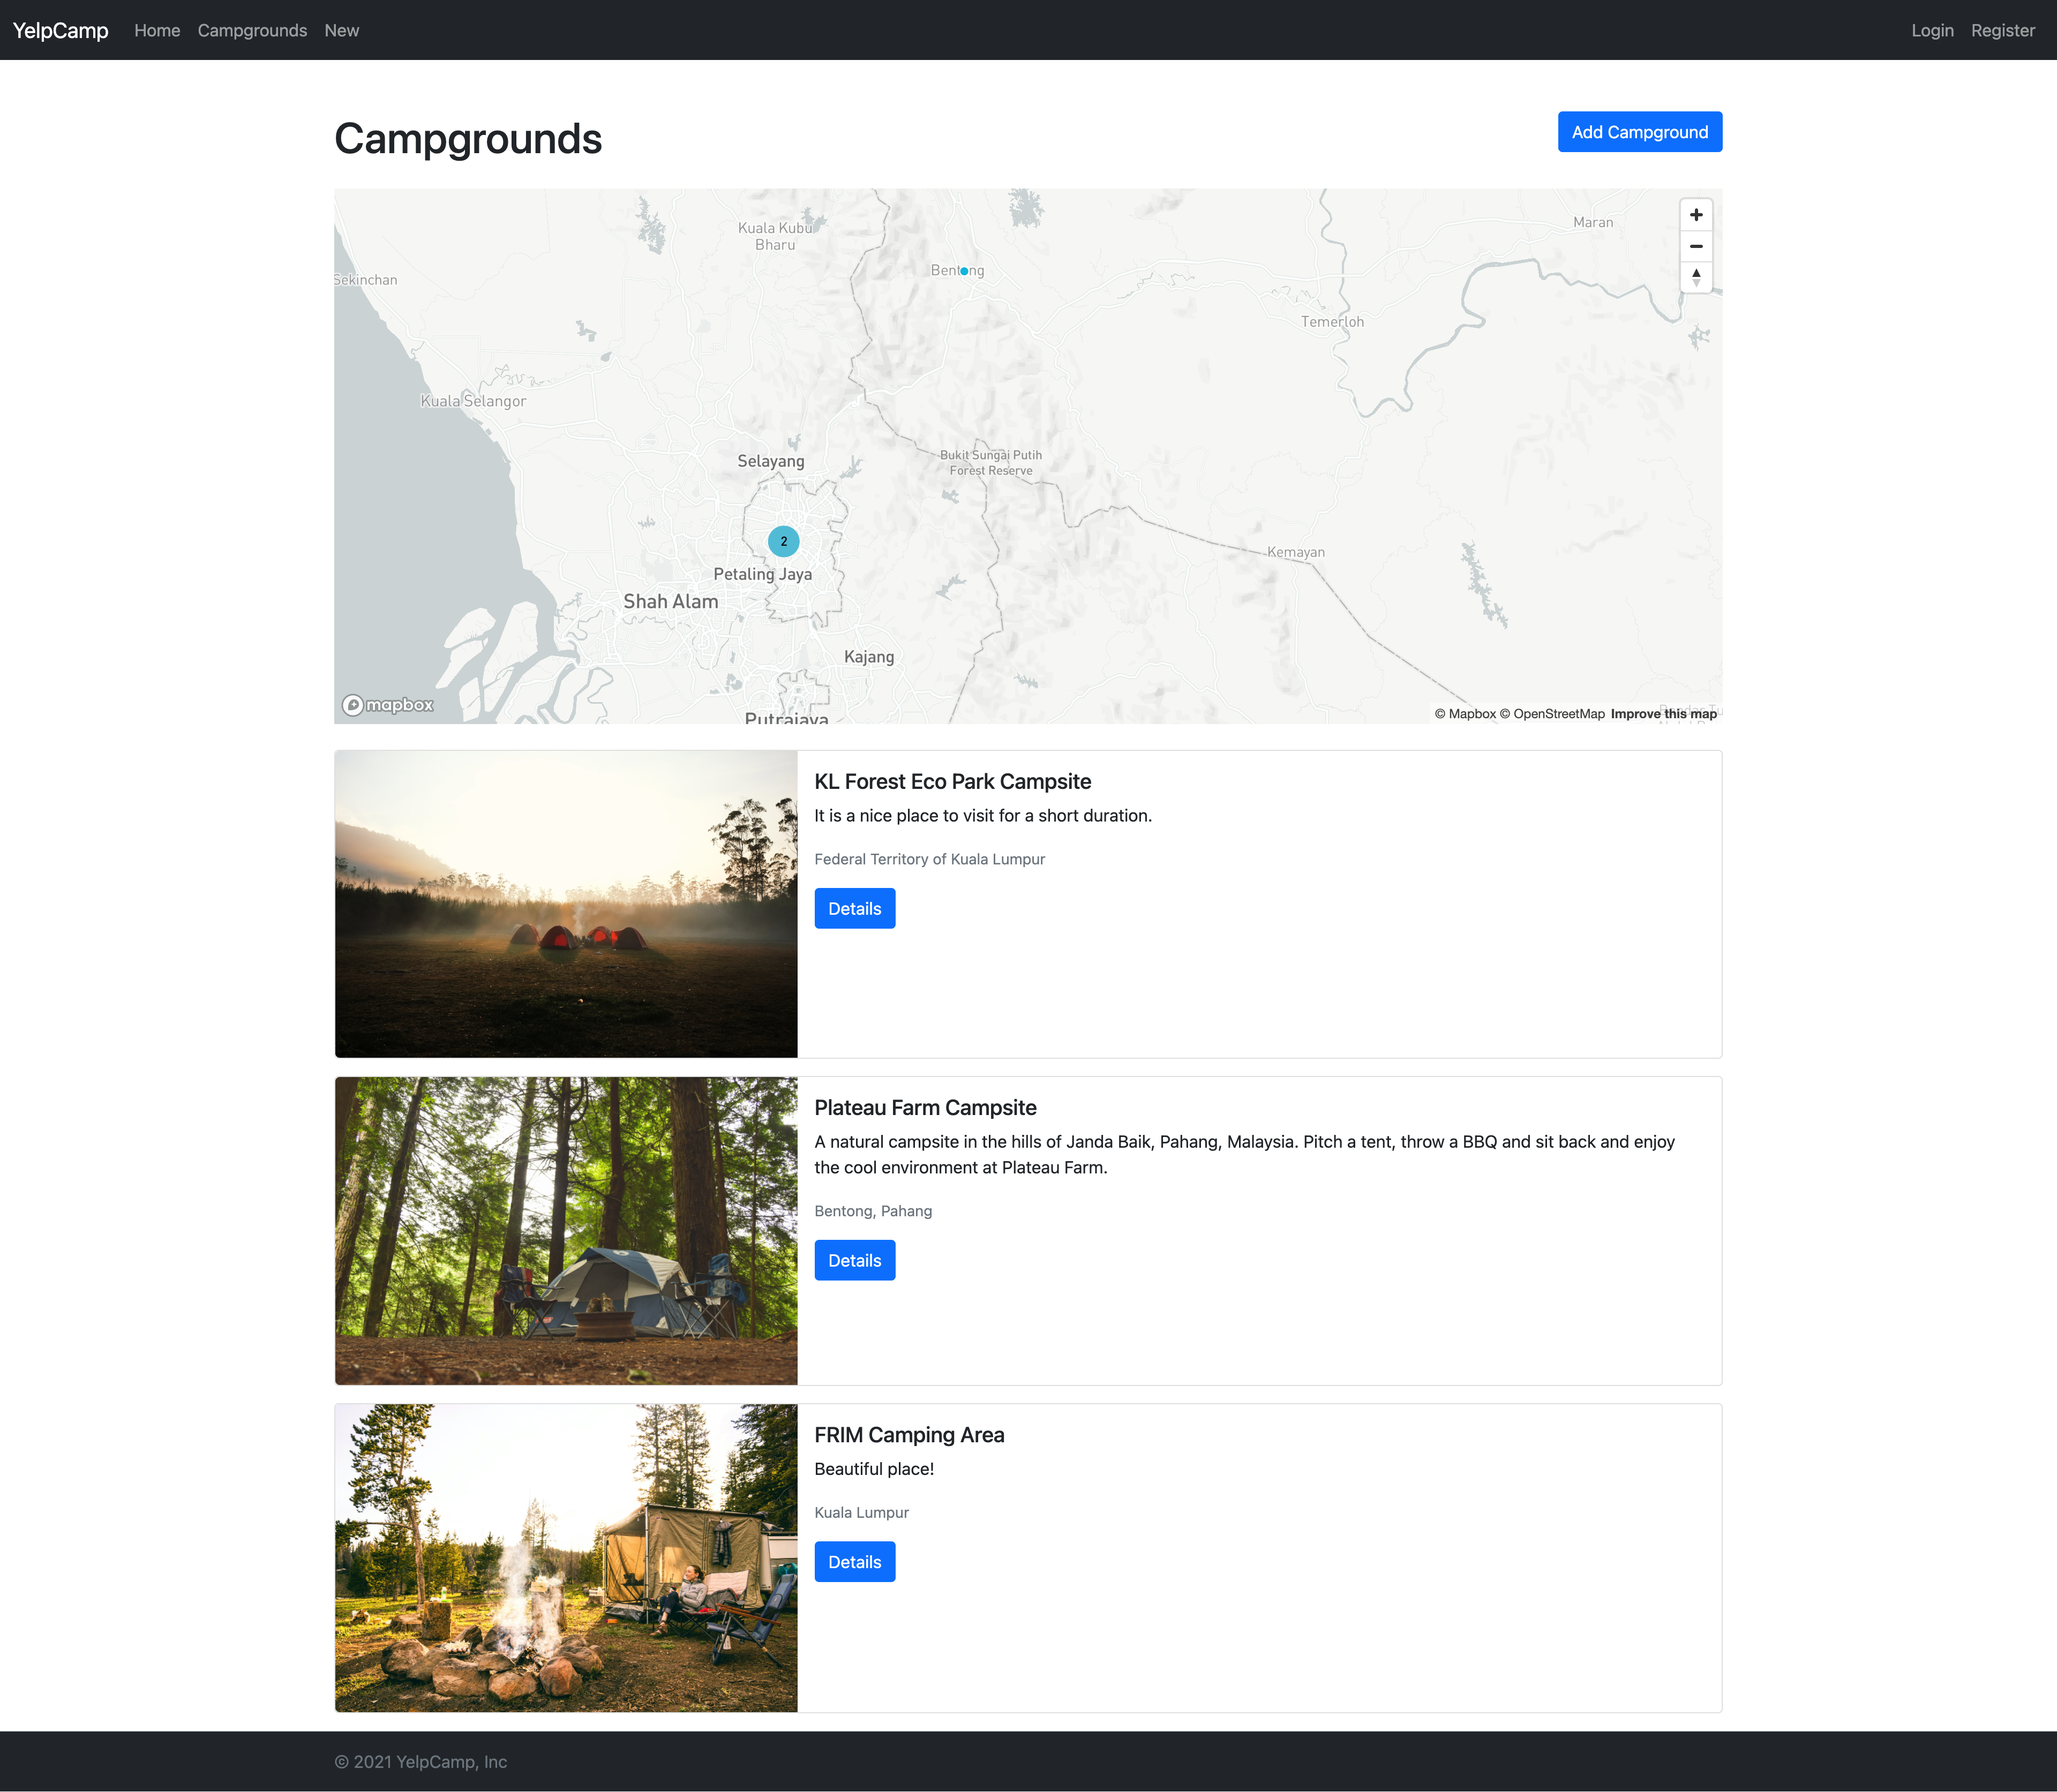
Task: Click the Plateau Farm Campsite title
Action: [925, 1107]
